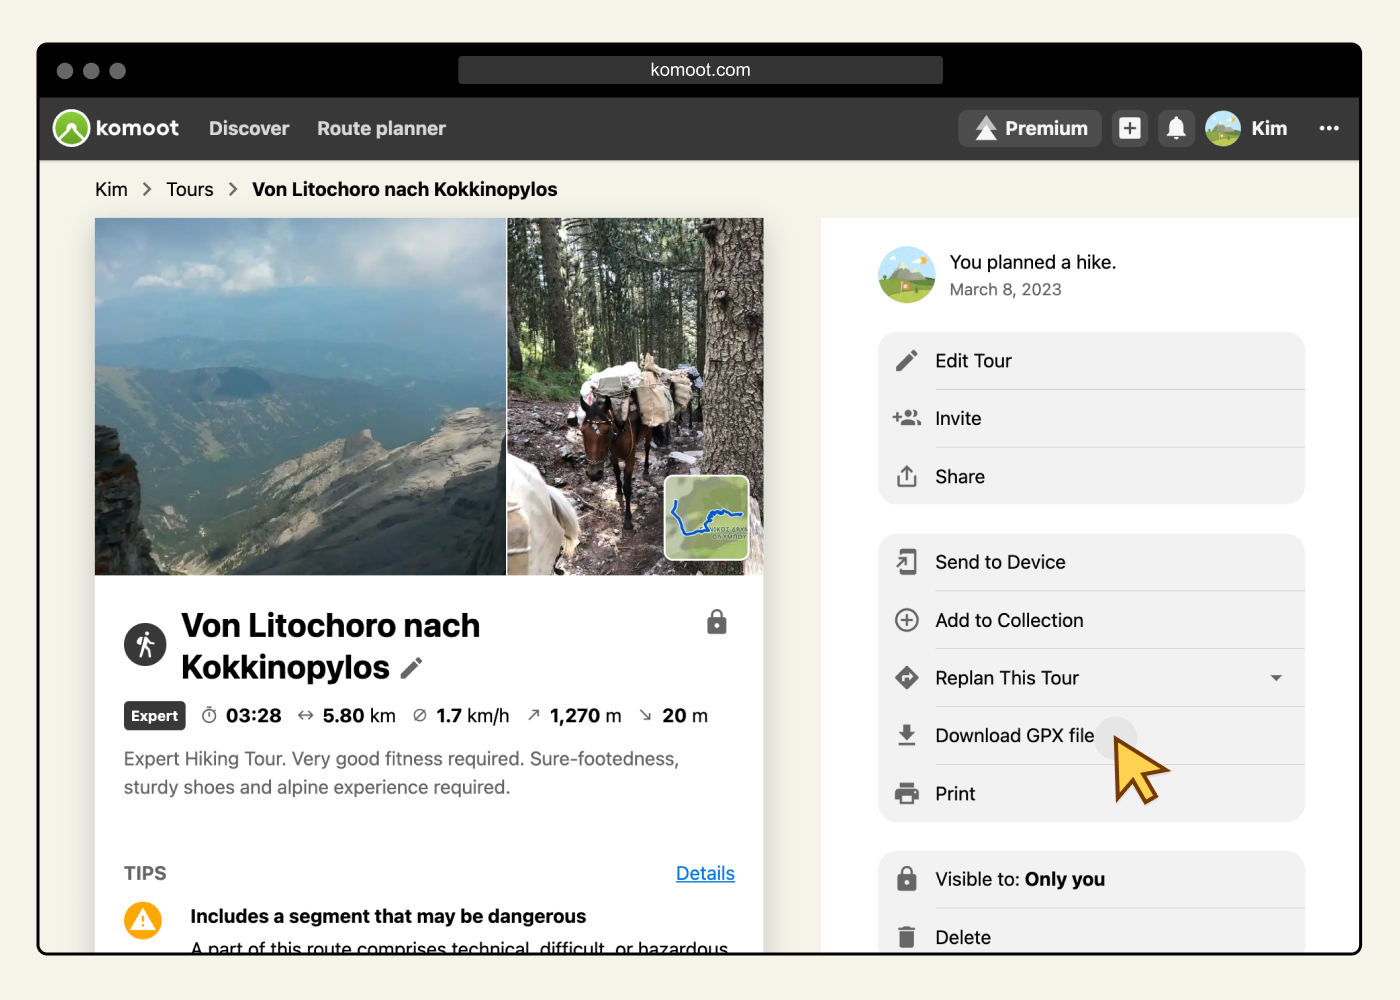The height and width of the screenshot is (1000, 1400).
Task: Go to Route planner
Action: (381, 128)
